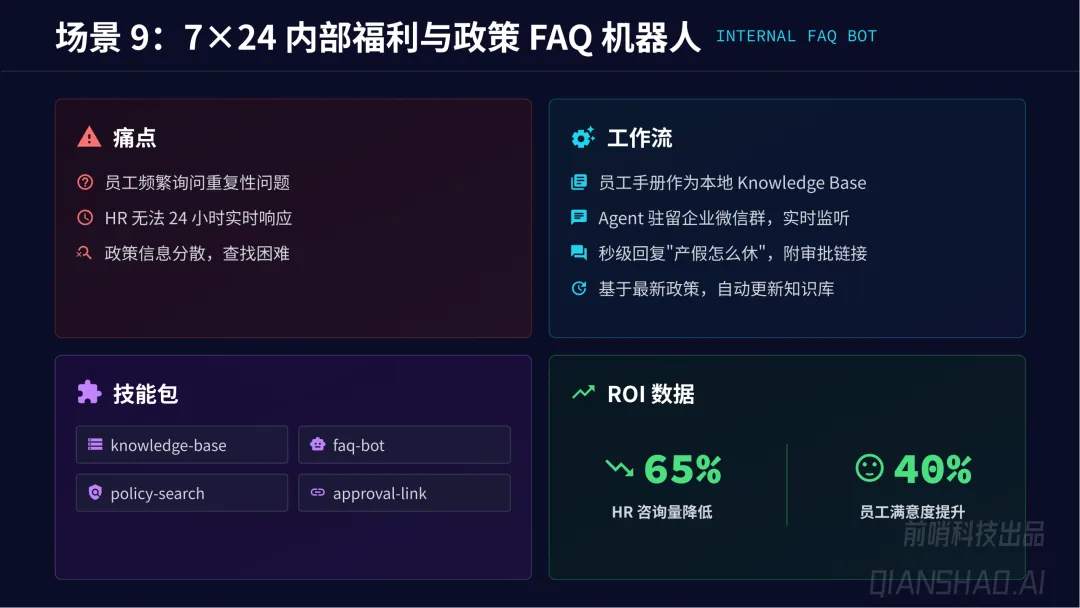Click the INTERNAL FAQ BOT label

coord(796,37)
